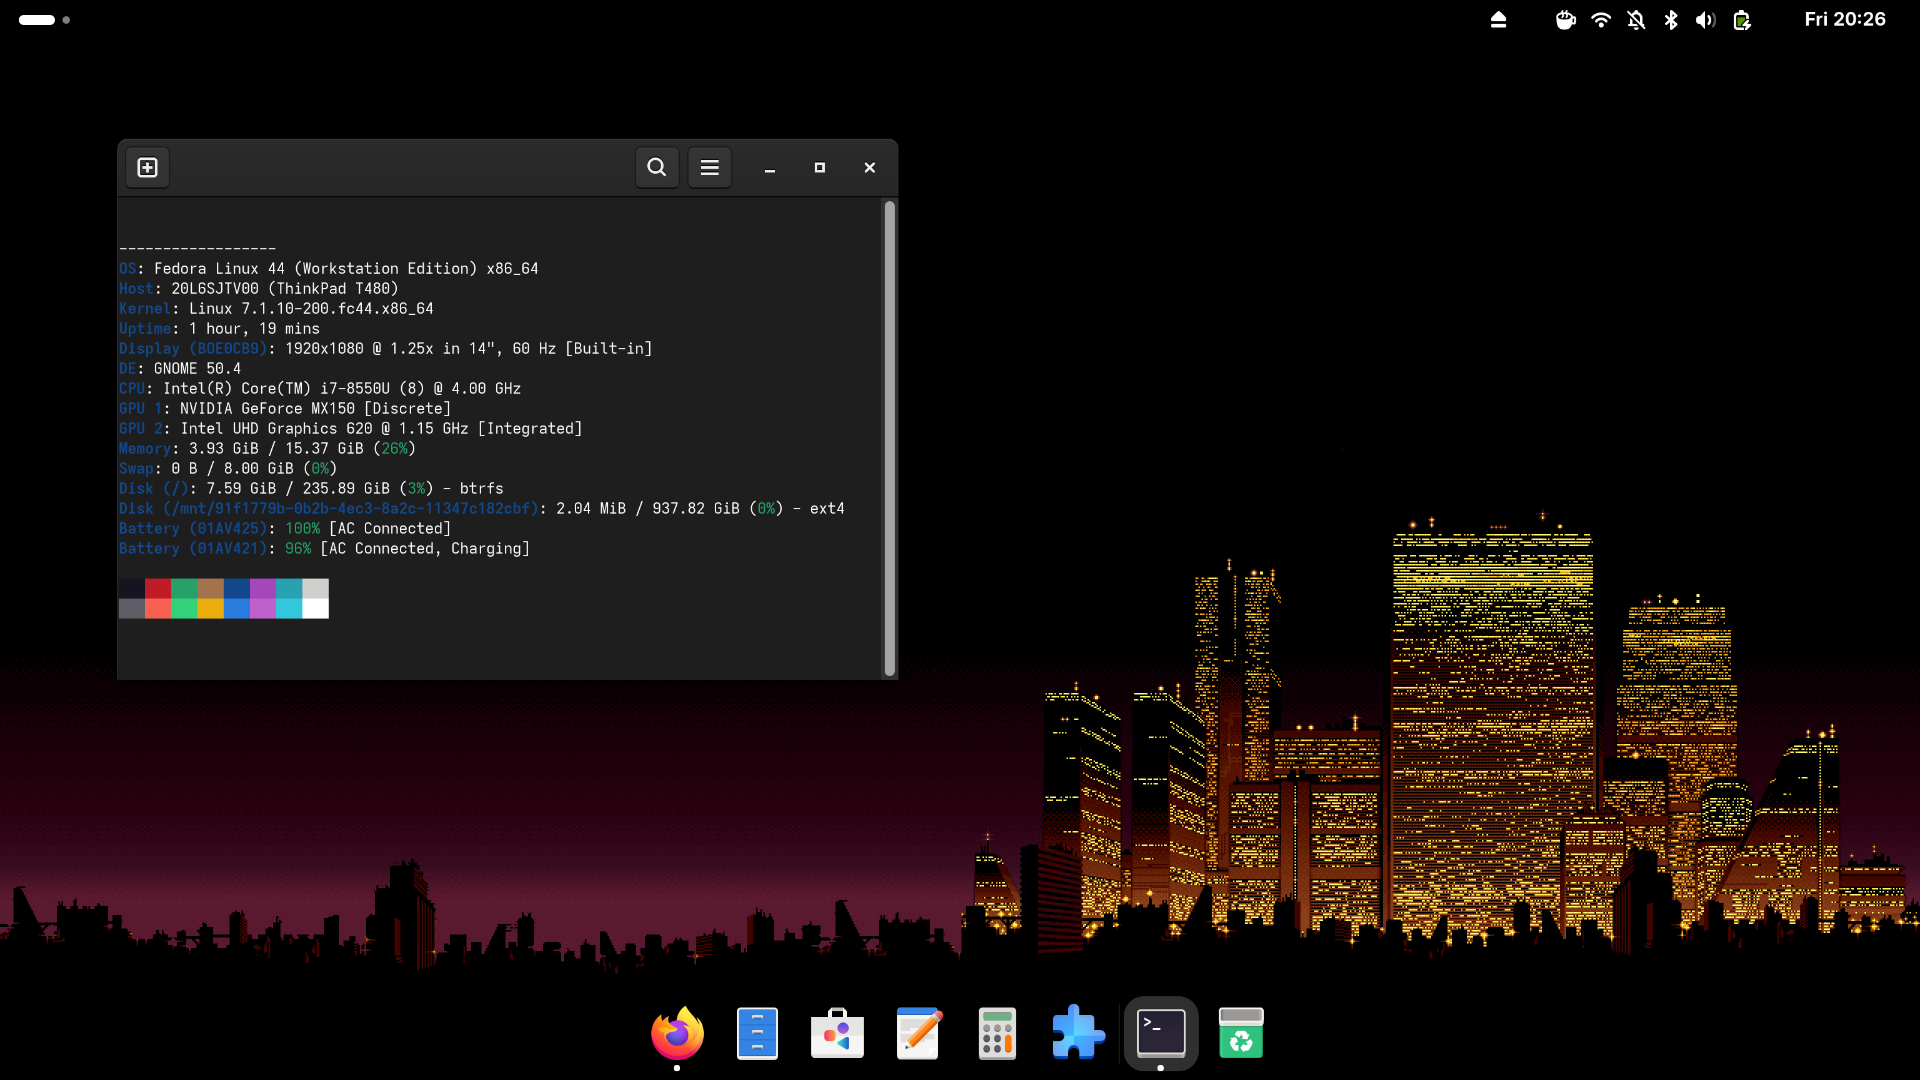
Task: Launch Firefox from the dock
Action: [x=677, y=1033]
